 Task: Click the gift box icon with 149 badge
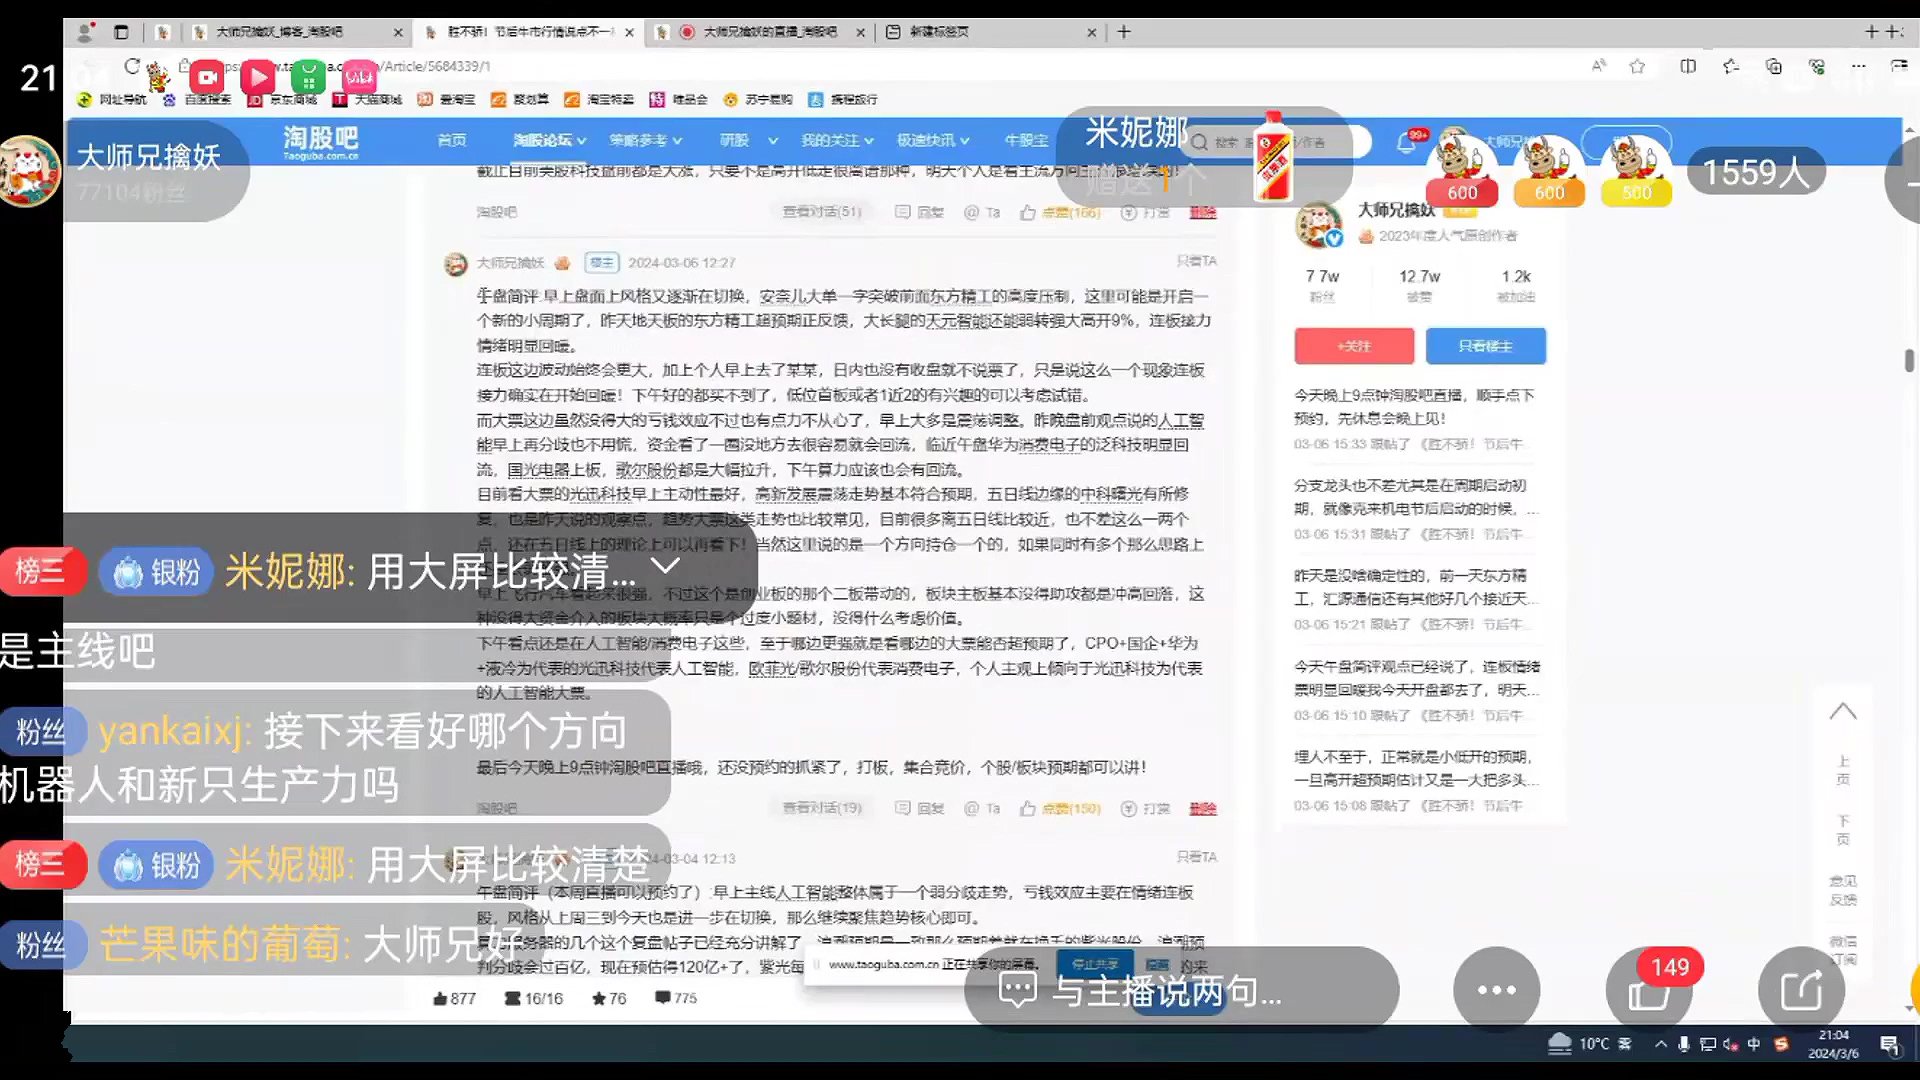[1648, 990]
